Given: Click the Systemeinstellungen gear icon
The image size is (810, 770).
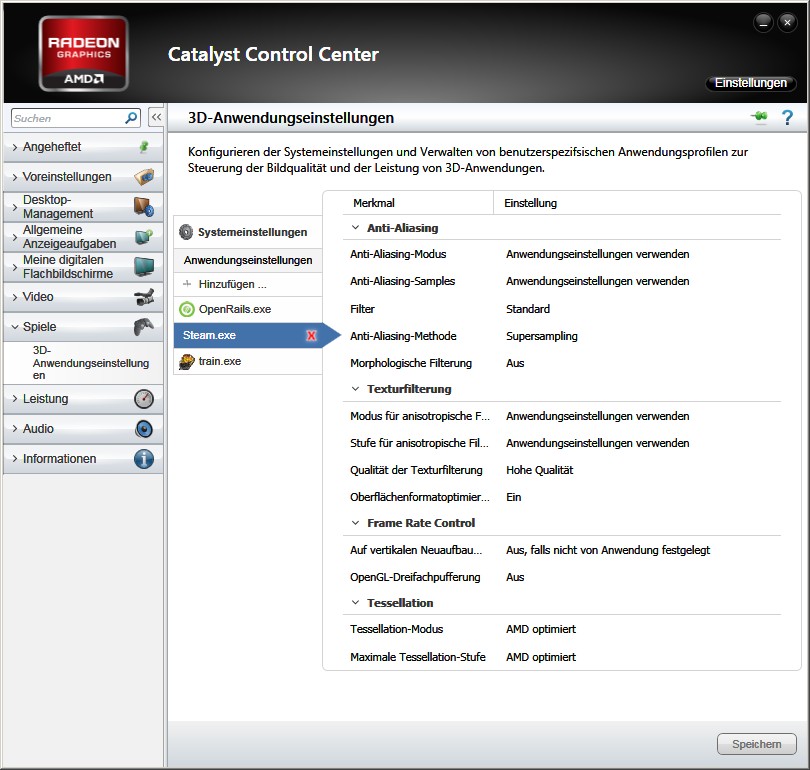Looking at the screenshot, I should click(x=186, y=232).
